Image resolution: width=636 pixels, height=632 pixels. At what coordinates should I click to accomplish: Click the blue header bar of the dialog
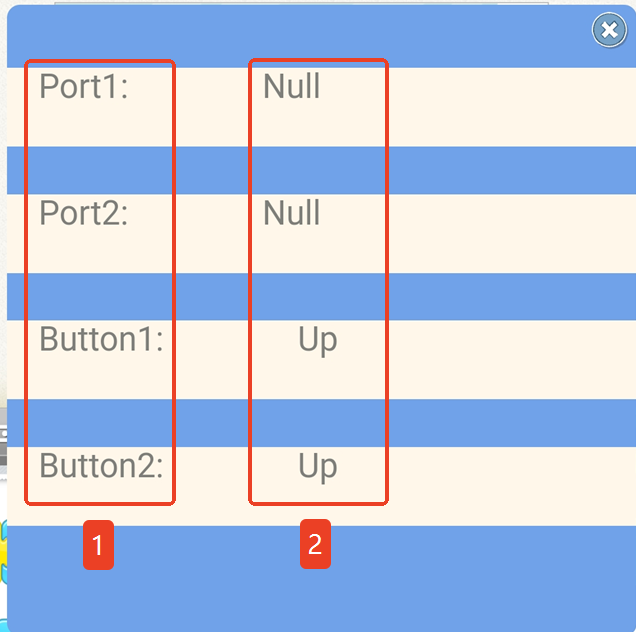tap(296, 37)
